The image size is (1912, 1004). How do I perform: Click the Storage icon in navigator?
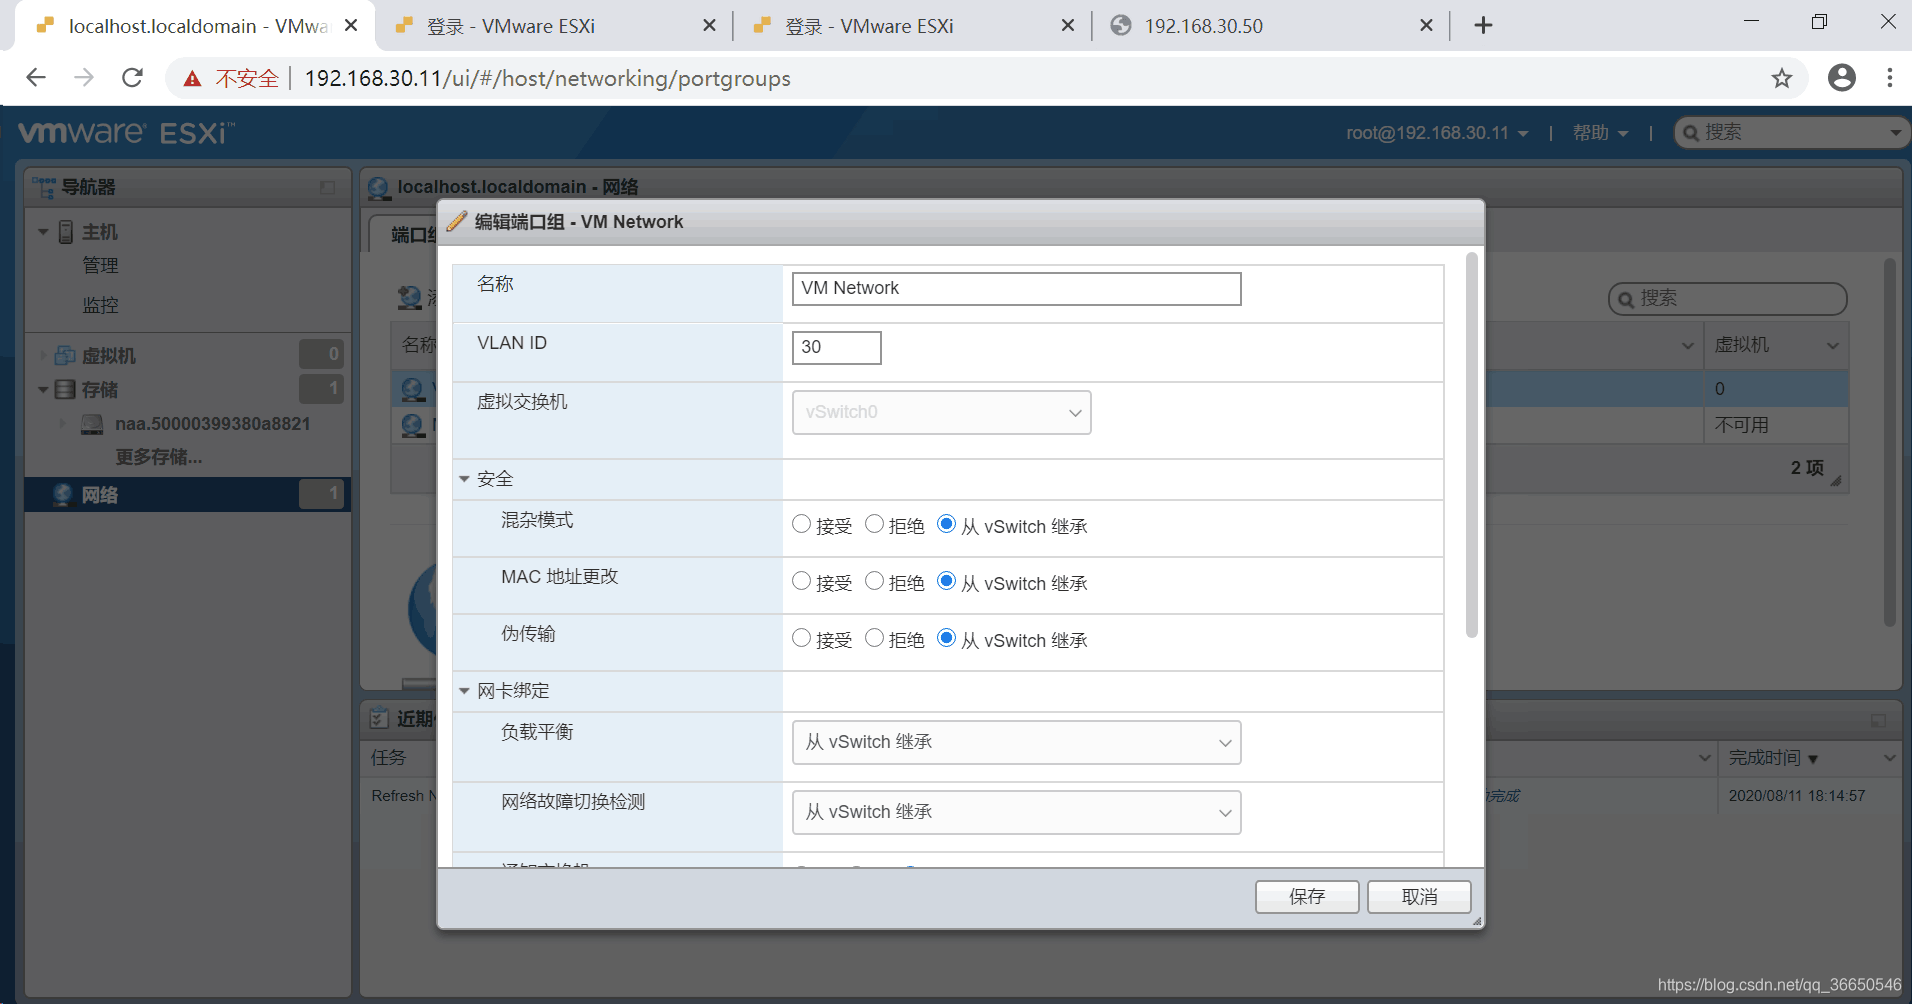click(x=65, y=389)
